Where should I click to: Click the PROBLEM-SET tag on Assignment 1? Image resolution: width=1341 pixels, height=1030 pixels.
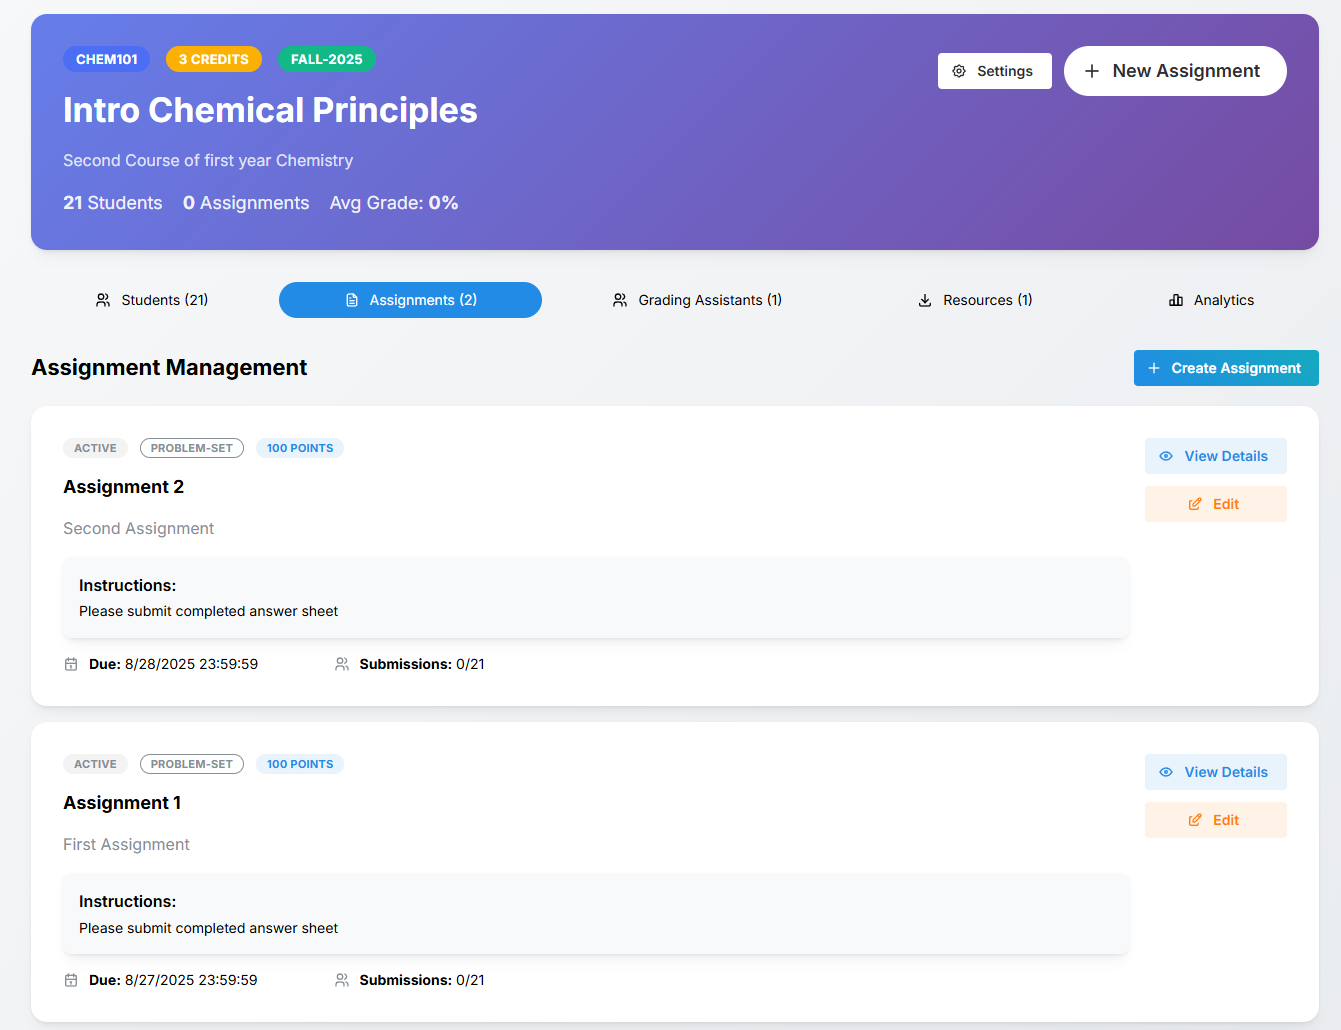click(192, 764)
